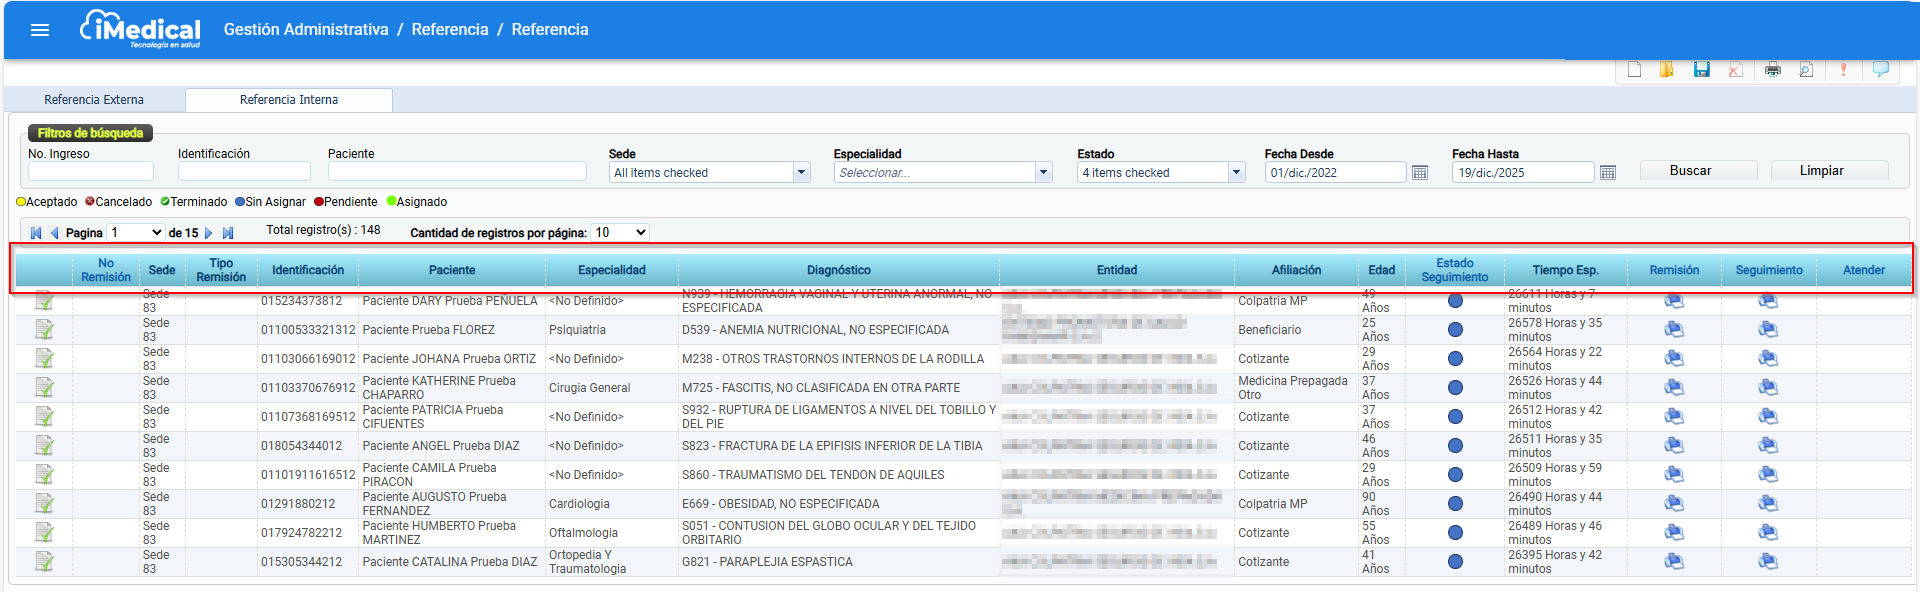Viewport: 1920px width, 592px height.
Task: Switch to Referencia Externa tab
Action: (94, 100)
